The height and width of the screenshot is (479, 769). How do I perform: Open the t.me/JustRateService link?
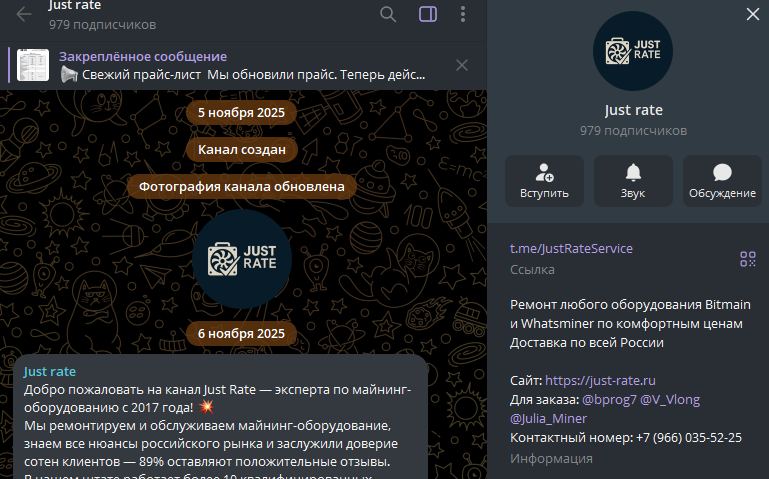point(571,249)
